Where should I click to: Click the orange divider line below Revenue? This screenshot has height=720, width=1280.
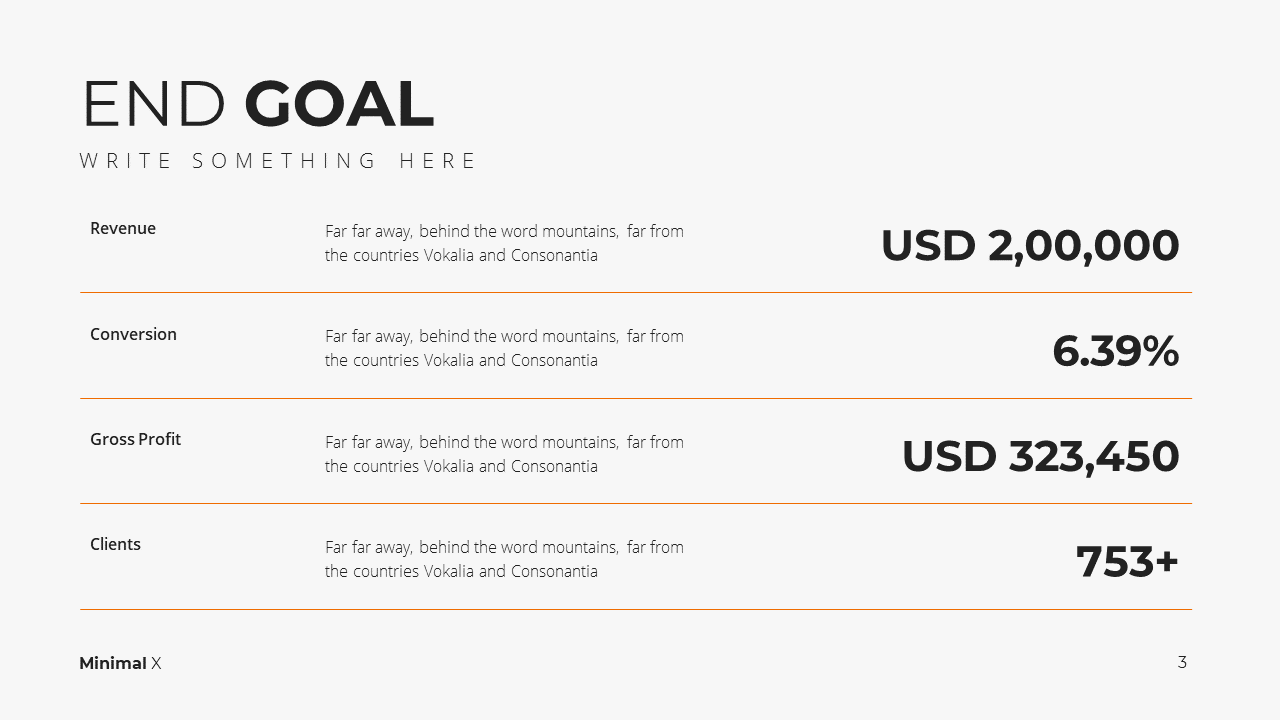coord(636,293)
